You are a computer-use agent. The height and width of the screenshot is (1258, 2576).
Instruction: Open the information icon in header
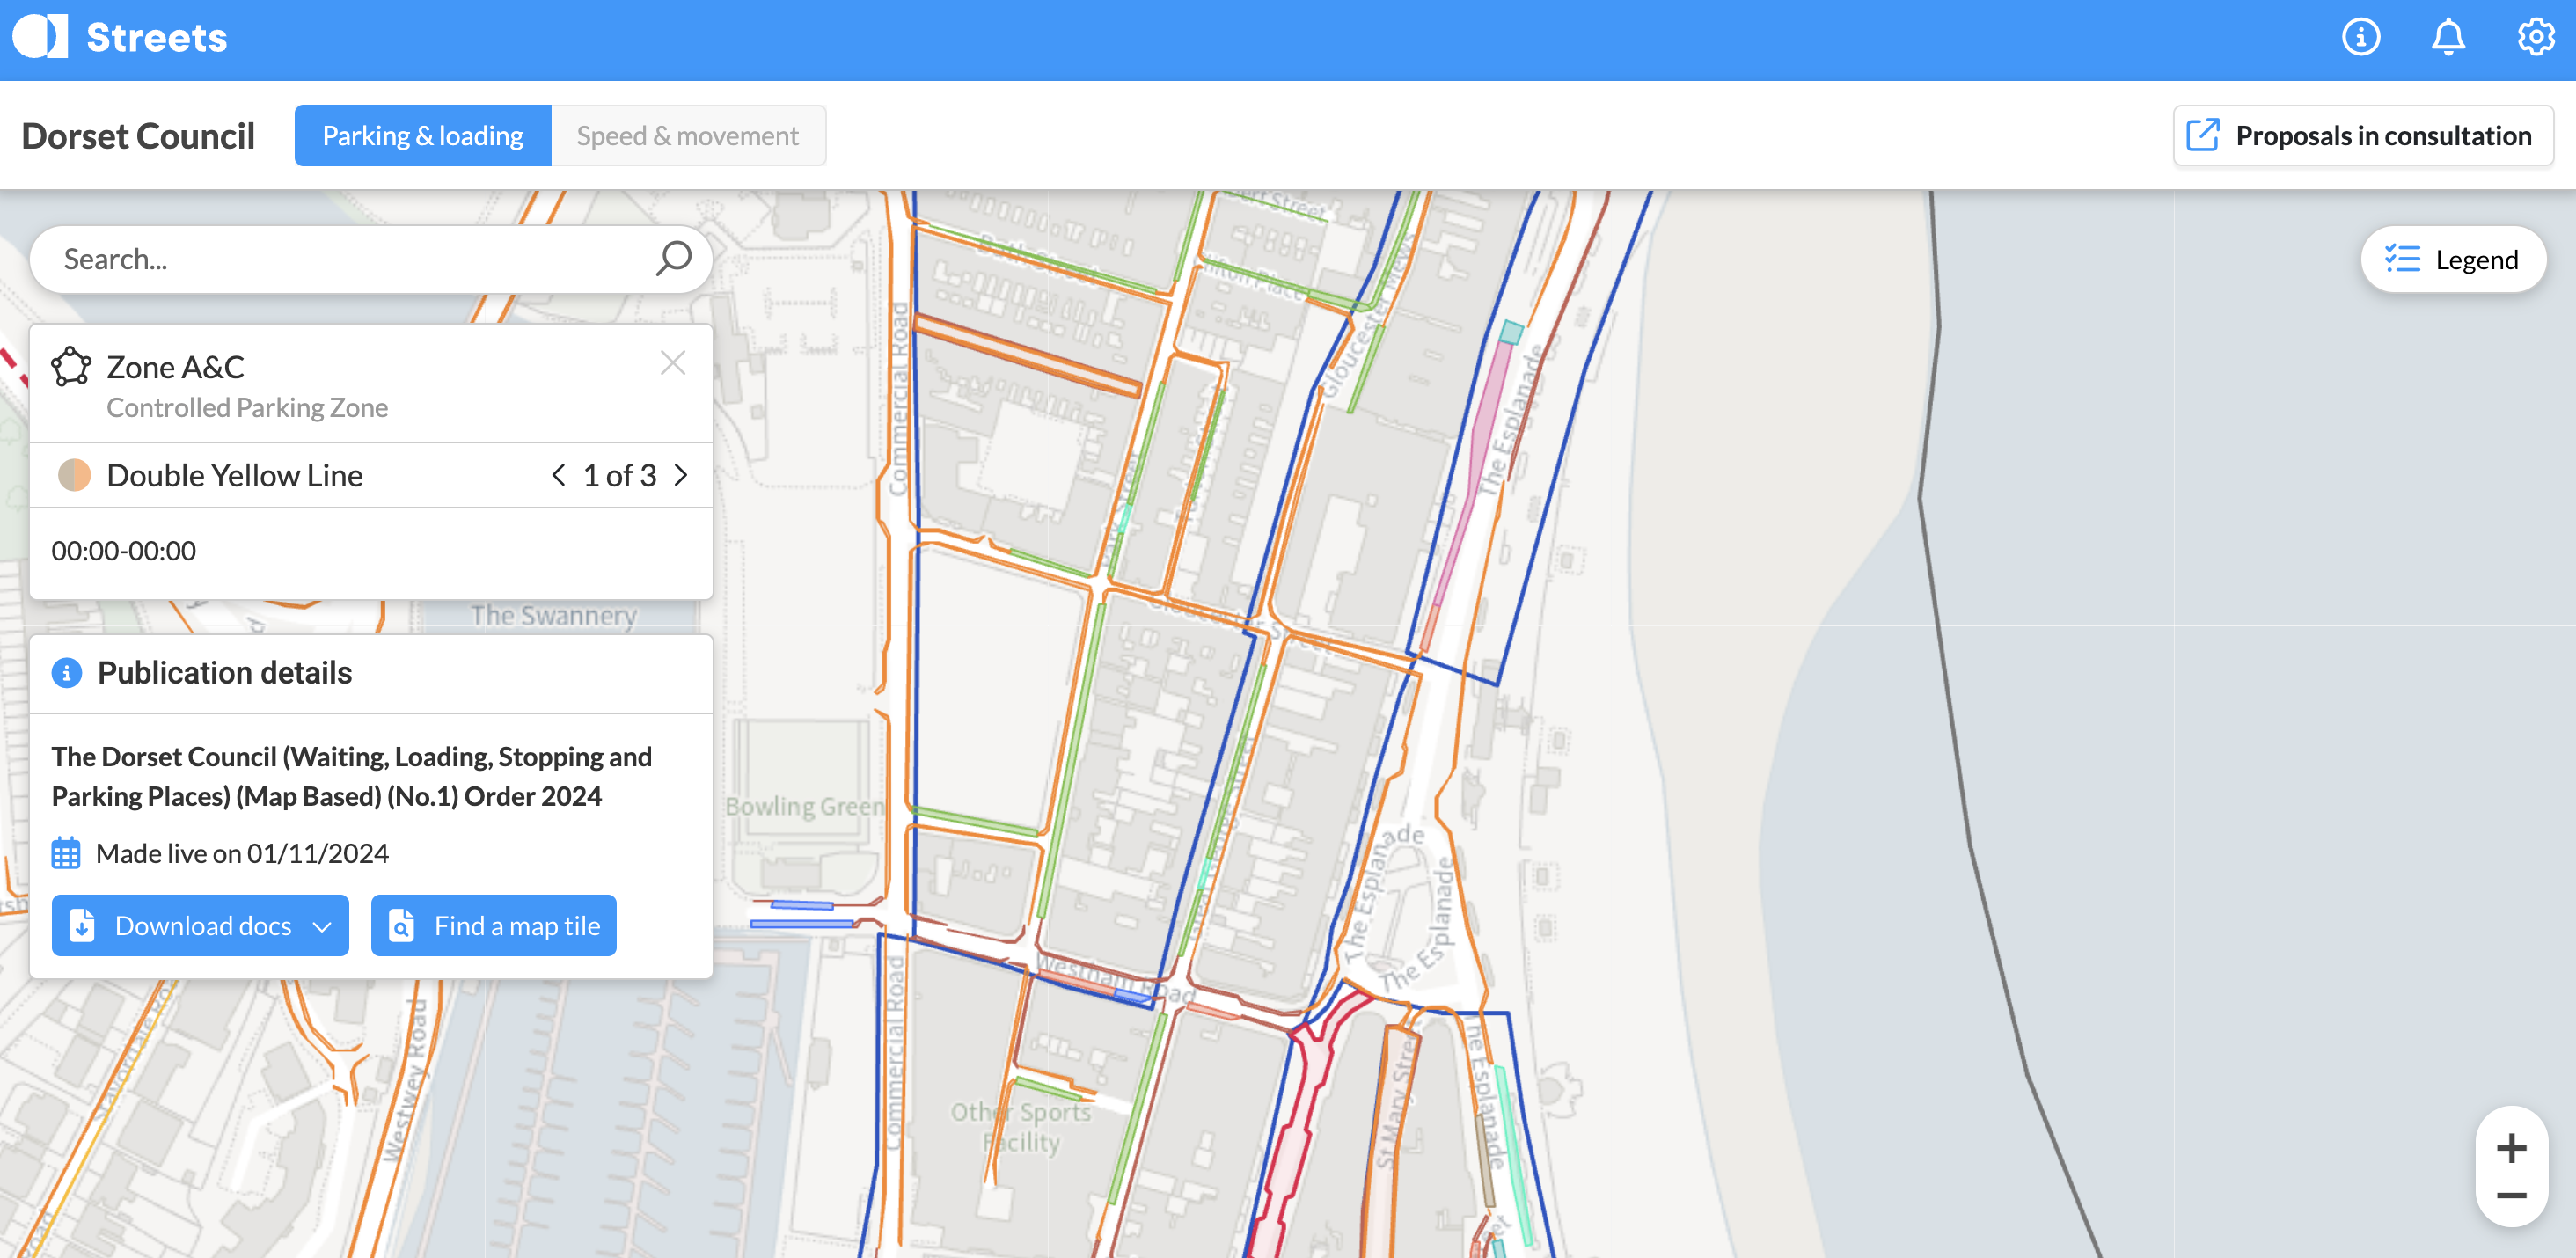click(2360, 37)
